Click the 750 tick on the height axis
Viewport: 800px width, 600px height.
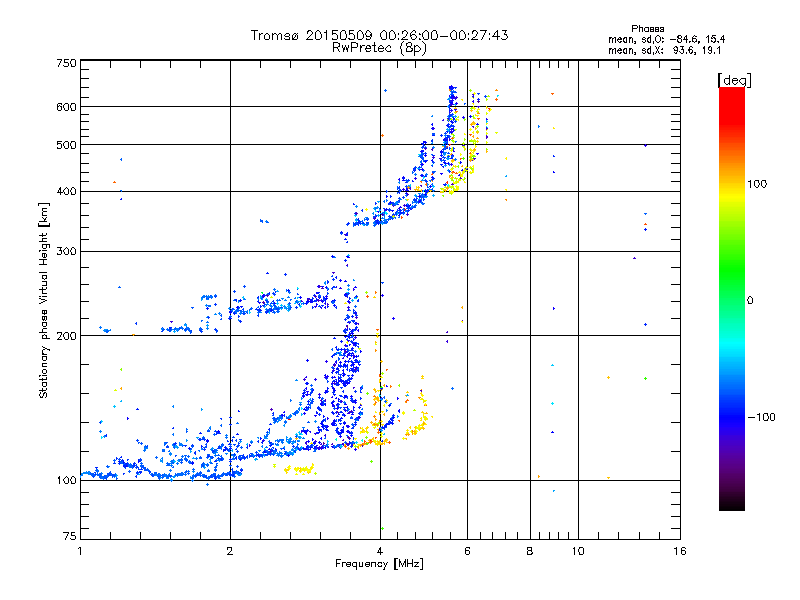coord(66,63)
